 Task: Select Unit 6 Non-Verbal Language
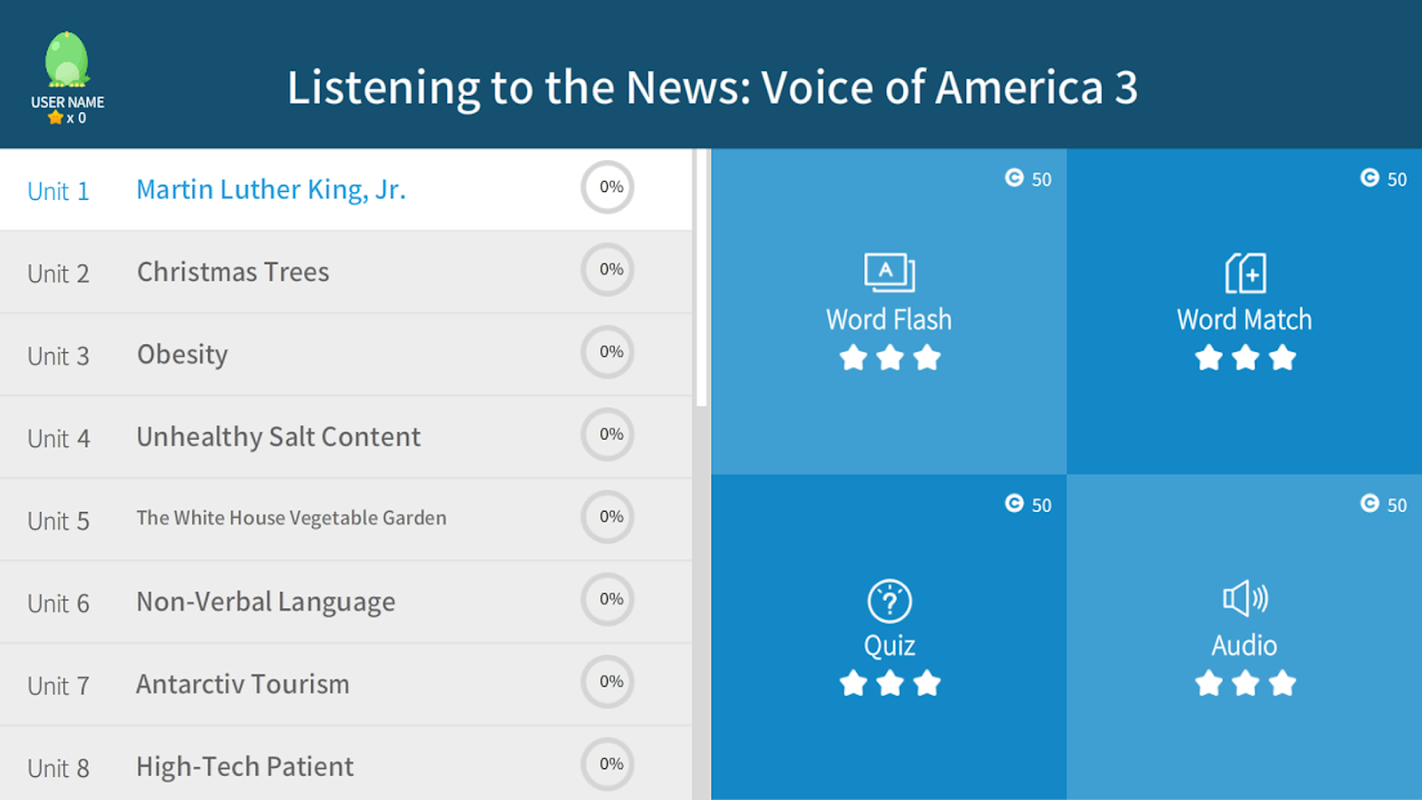click(346, 602)
